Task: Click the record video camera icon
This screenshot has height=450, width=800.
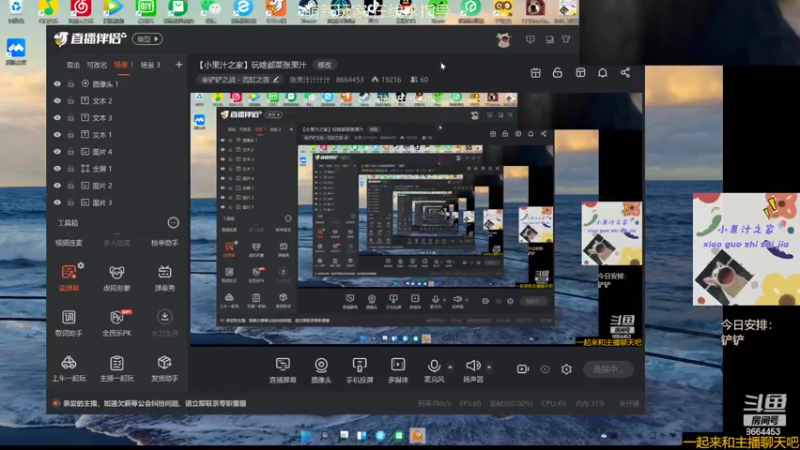Action: (523, 369)
